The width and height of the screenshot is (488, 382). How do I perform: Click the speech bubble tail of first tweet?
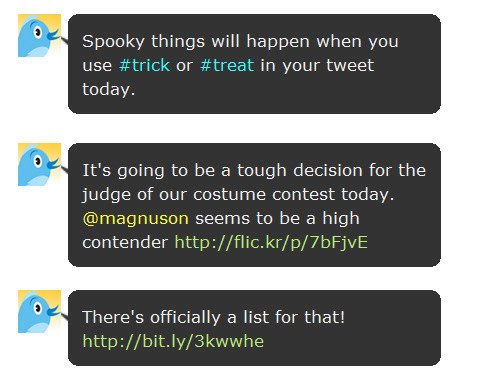[x=65, y=41]
